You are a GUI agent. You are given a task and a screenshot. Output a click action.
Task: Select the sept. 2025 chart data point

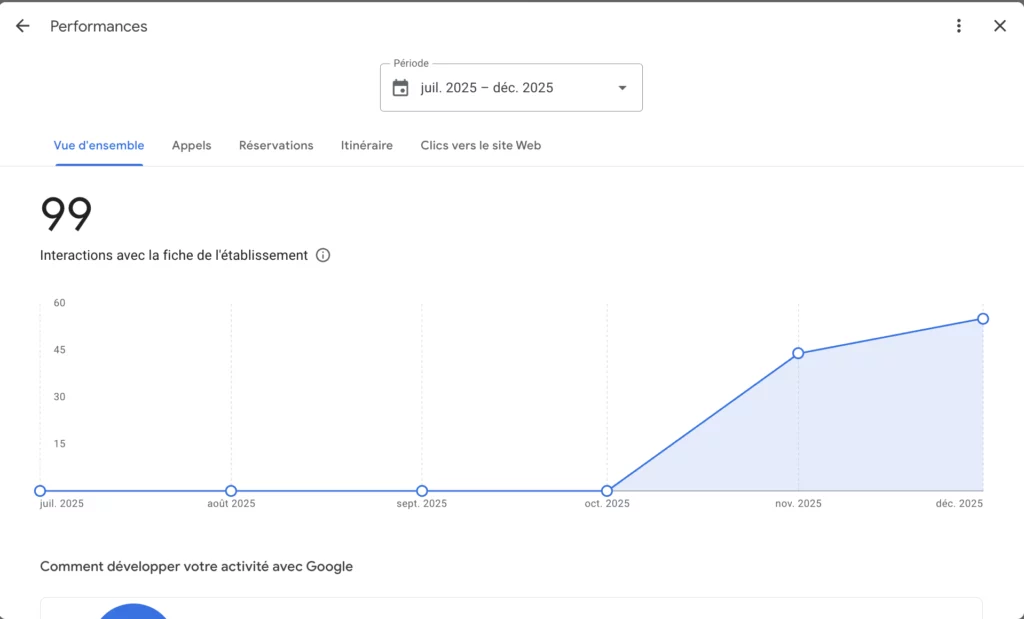tap(422, 491)
